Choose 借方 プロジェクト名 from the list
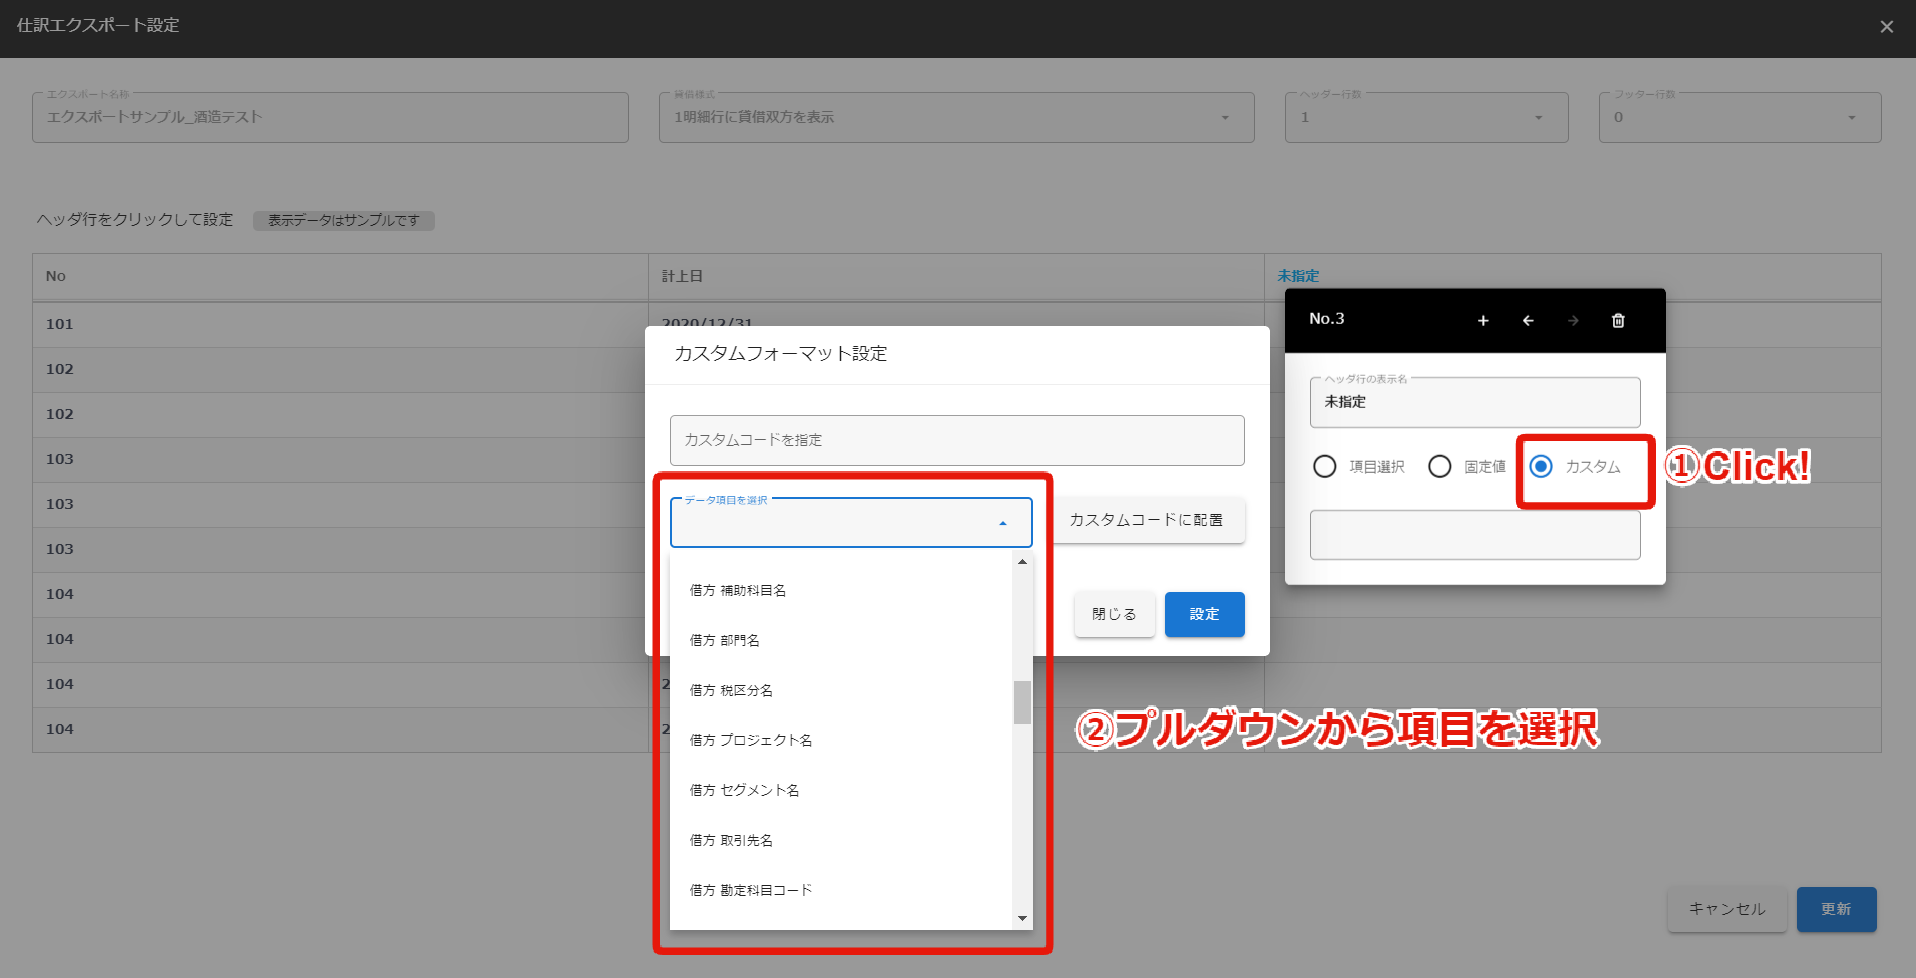This screenshot has width=1916, height=978. [x=841, y=740]
